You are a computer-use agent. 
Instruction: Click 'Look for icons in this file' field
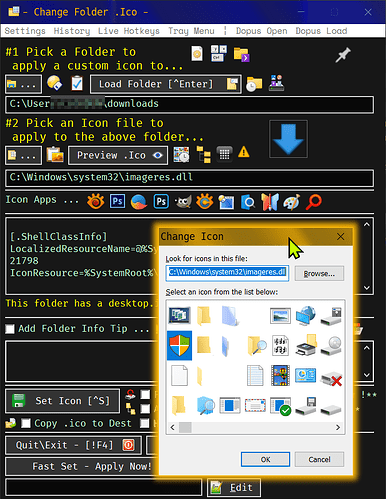pos(227,273)
